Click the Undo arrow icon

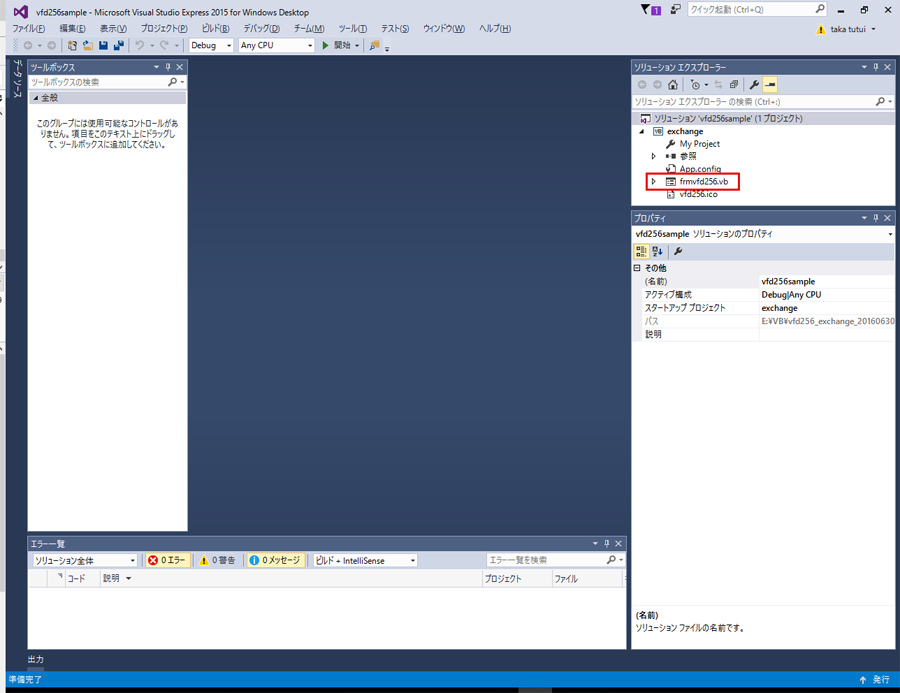(x=139, y=45)
